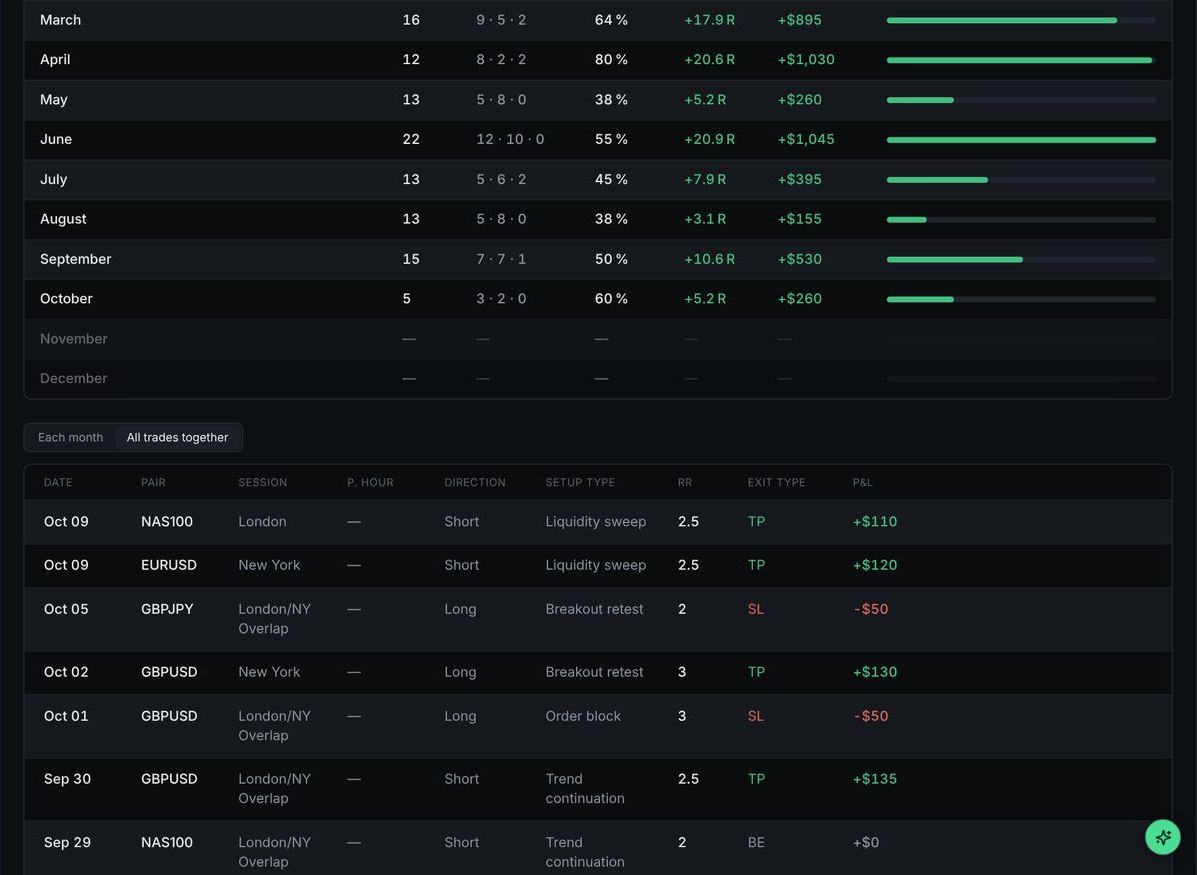The height and width of the screenshot is (875, 1197).
Task: Click the 80 % April win rate
Action: (x=611, y=60)
